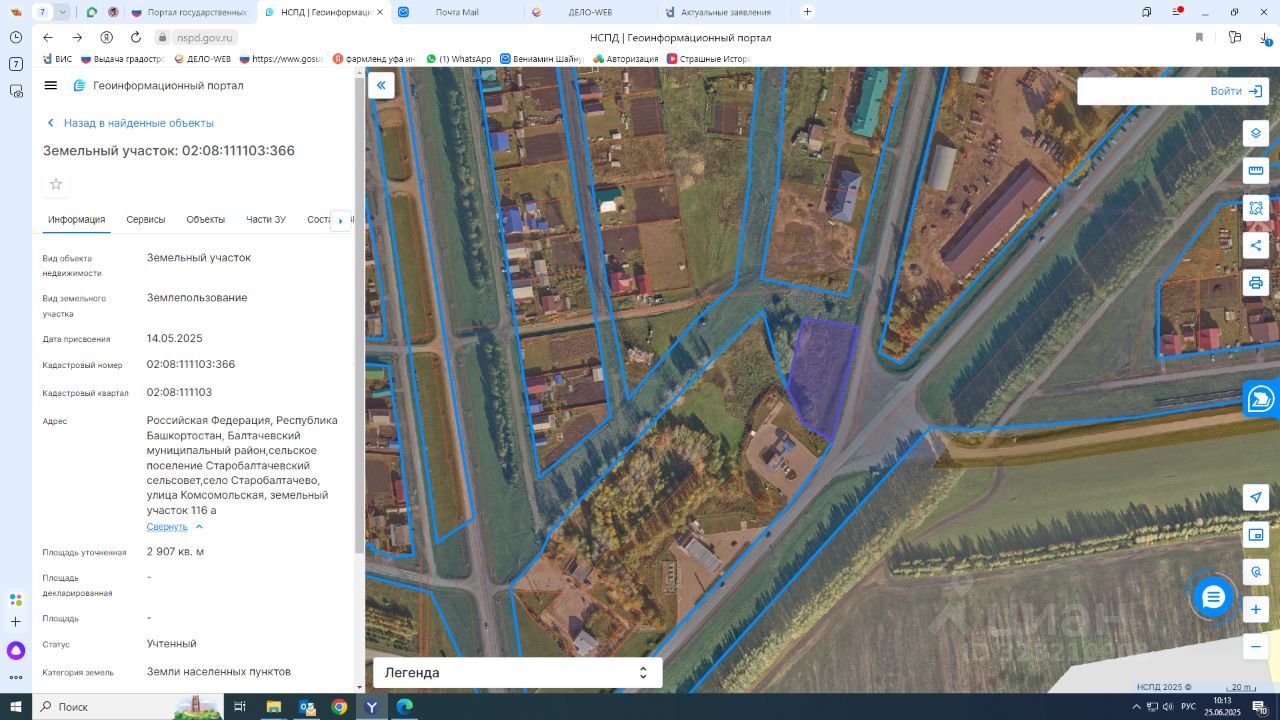Open the blue side helper widget
The image size is (1280, 720).
coord(1261,398)
